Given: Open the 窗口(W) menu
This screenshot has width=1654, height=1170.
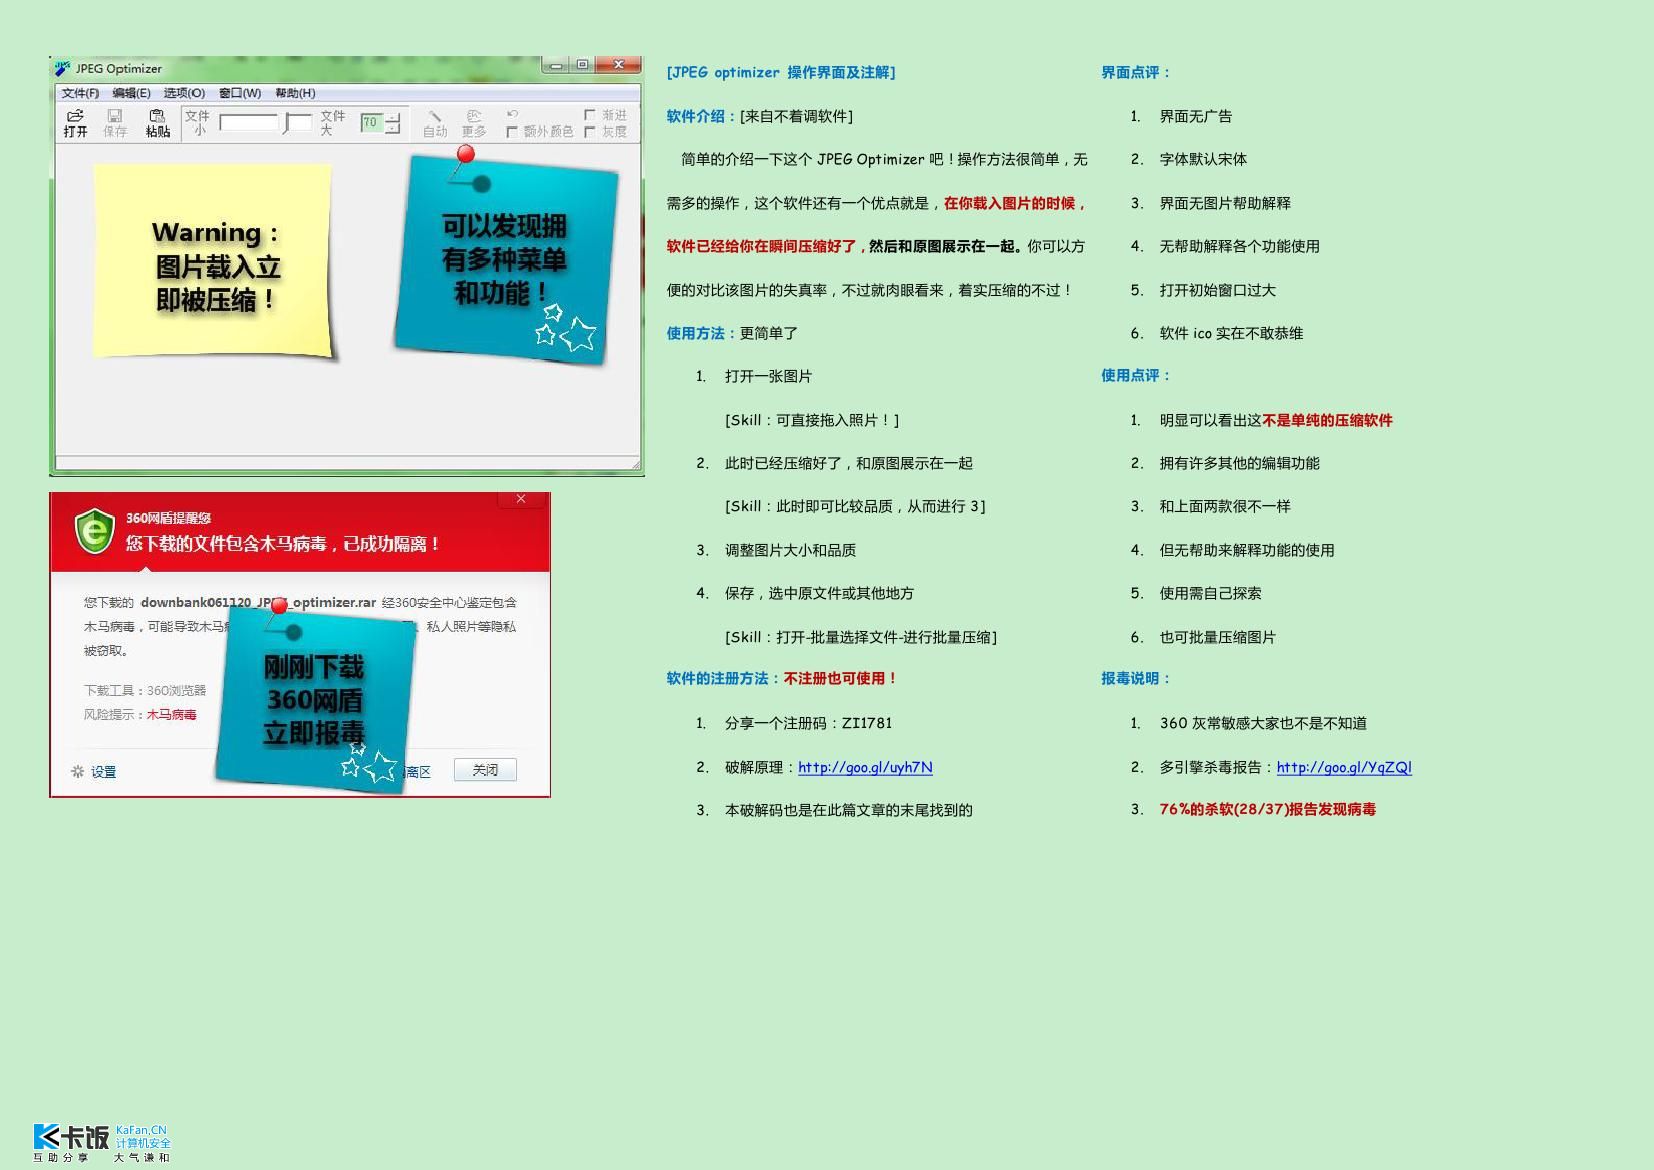Looking at the screenshot, I should tap(240, 93).
